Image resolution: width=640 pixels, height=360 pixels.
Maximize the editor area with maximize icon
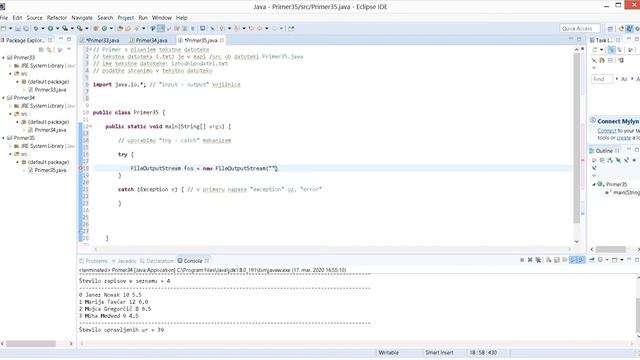[x=579, y=39]
